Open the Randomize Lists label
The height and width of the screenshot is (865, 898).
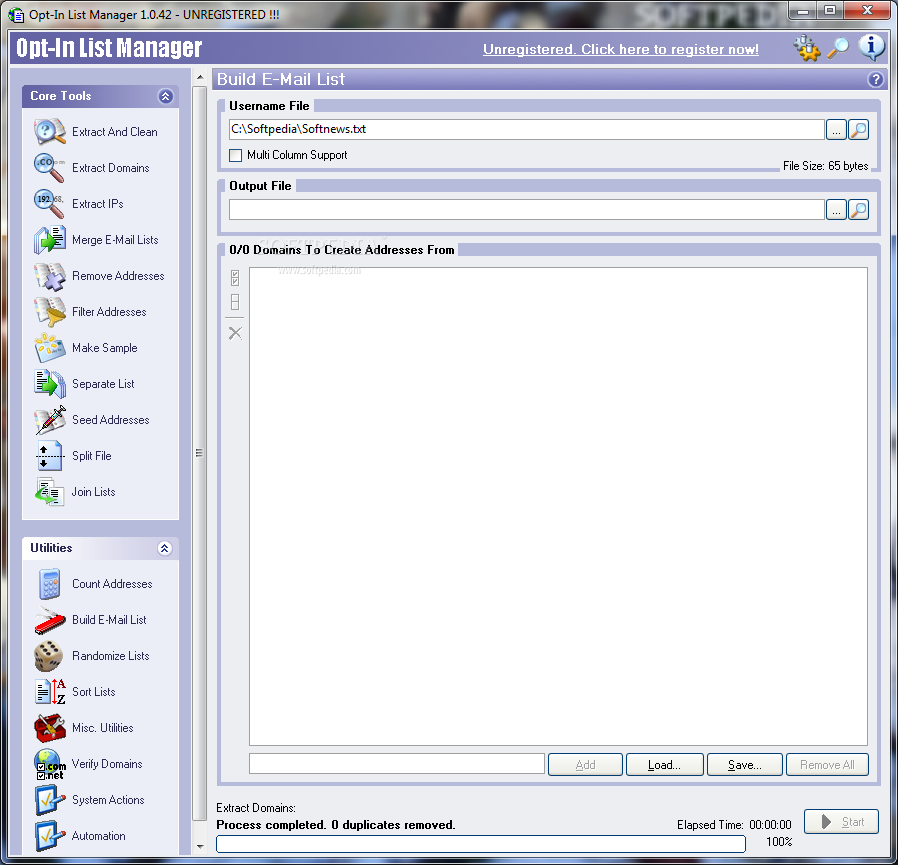point(111,656)
